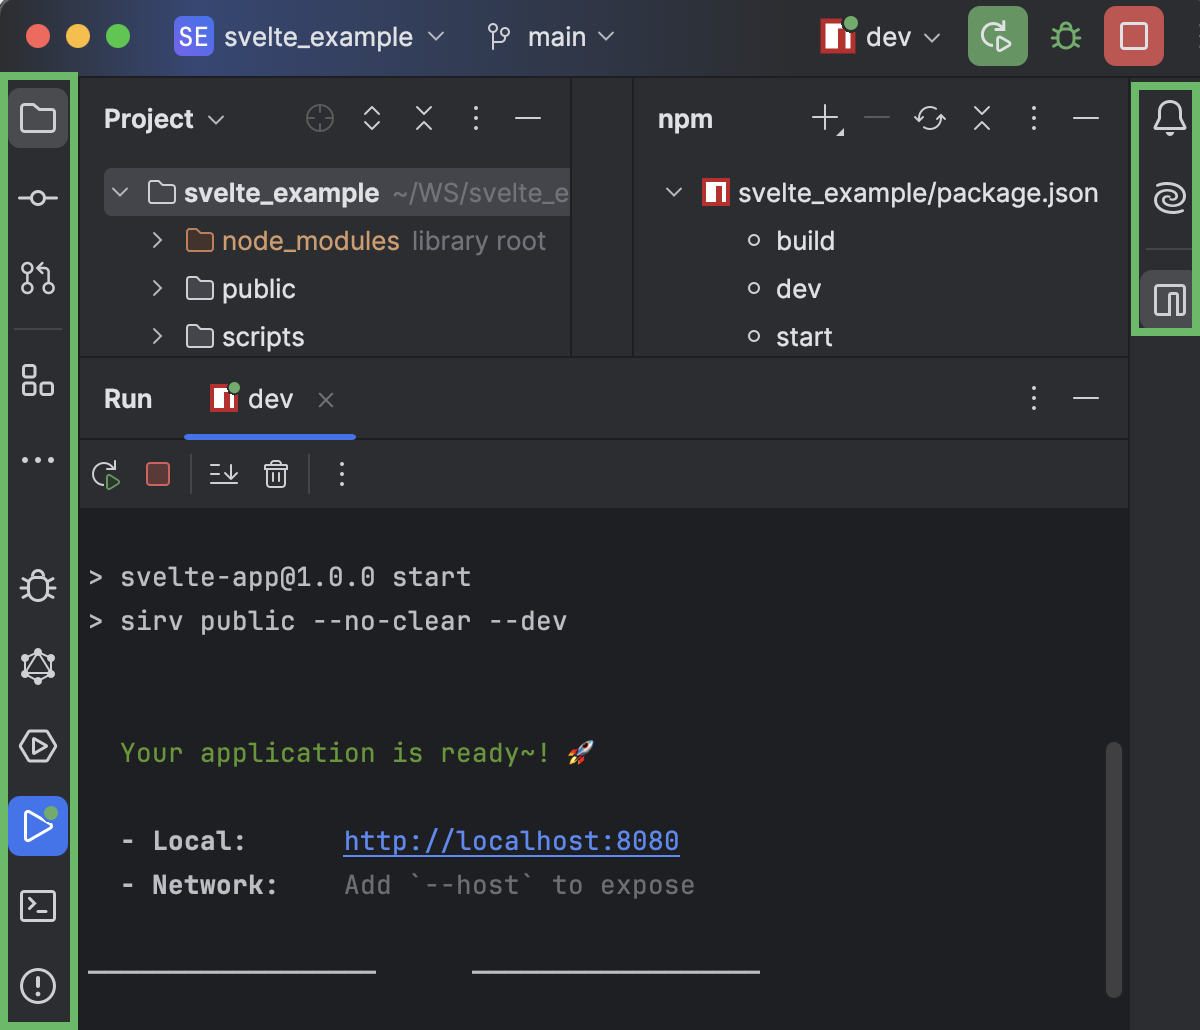
Task: Open the Commit tool window
Action: (x=38, y=197)
